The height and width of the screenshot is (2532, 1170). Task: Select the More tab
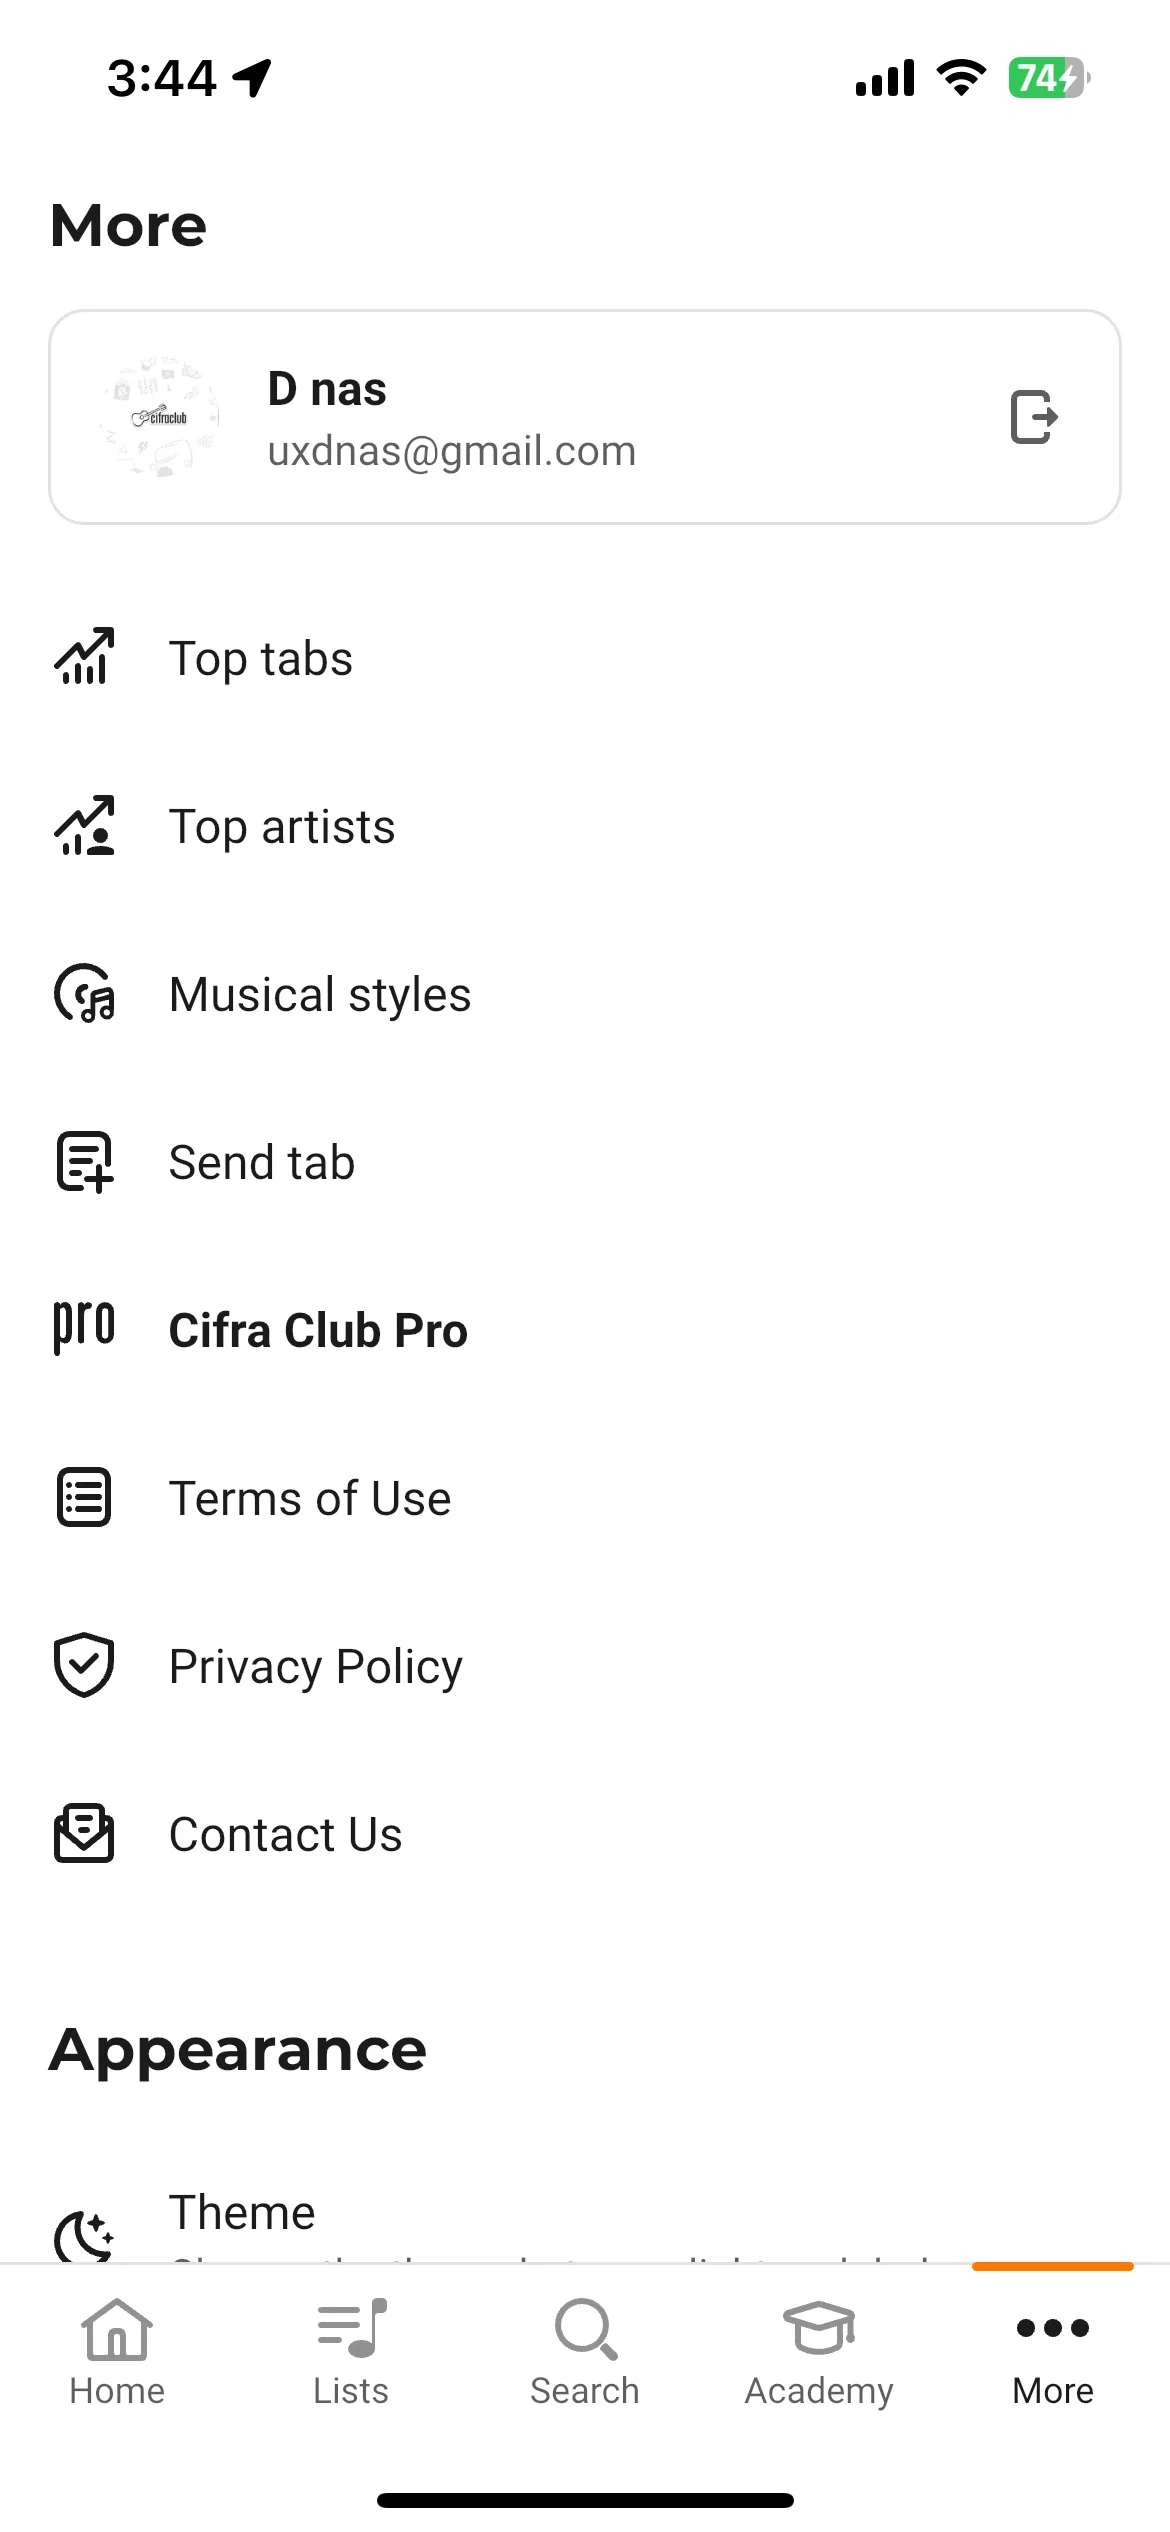pos(1053,2352)
